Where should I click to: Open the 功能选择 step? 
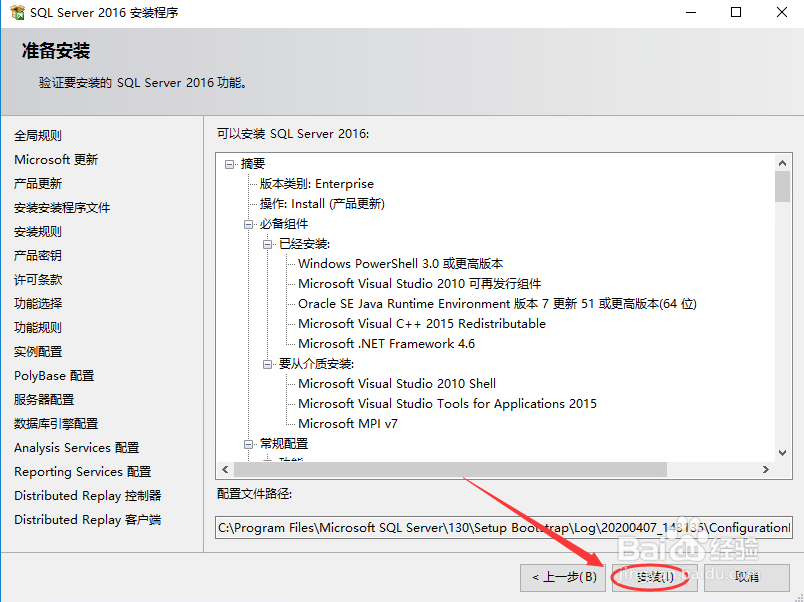coord(38,304)
